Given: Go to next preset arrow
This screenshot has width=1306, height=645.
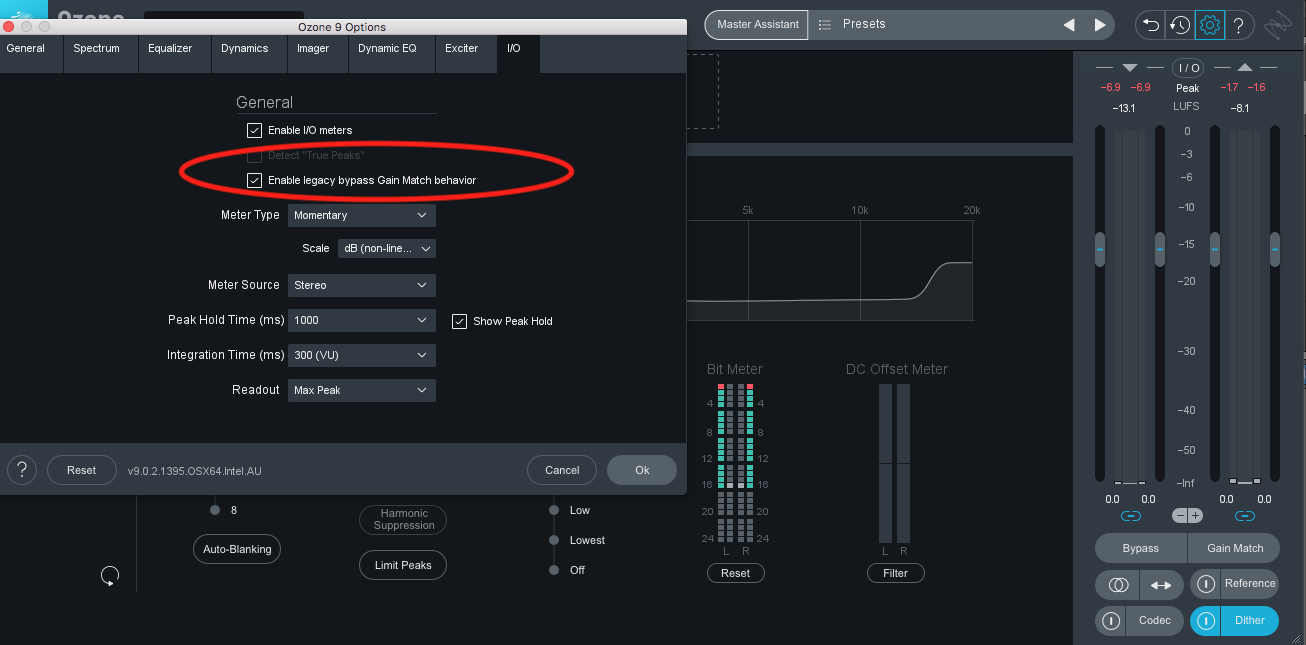Looking at the screenshot, I should point(1100,25).
